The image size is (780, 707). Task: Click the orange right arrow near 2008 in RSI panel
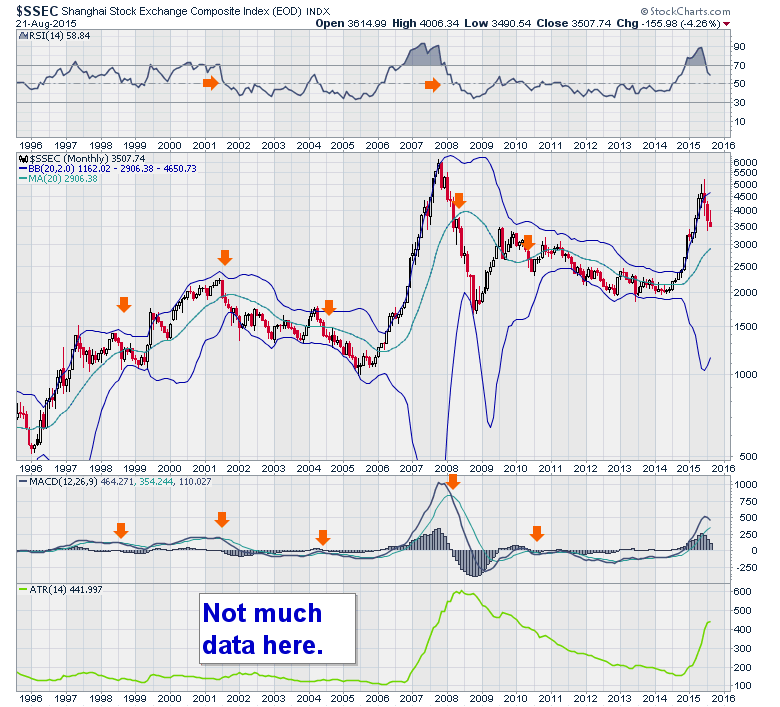[x=432, y=86]
